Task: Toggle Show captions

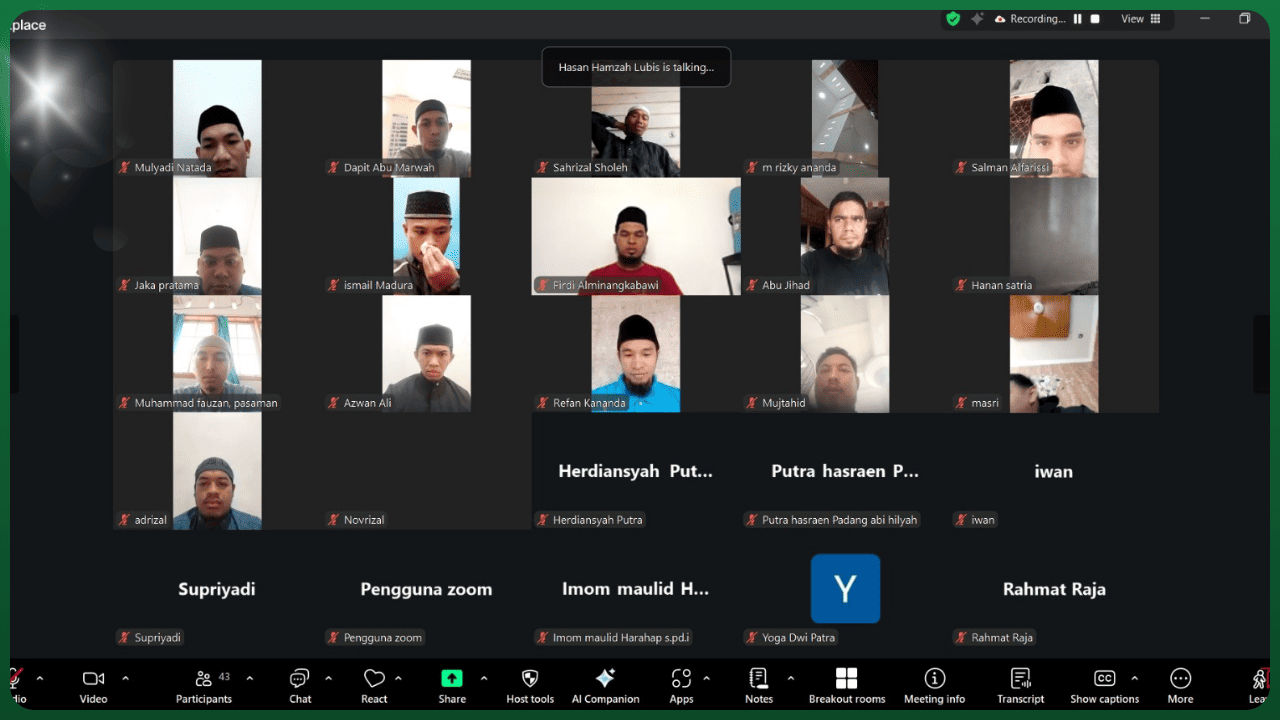Action: (1104, 686)
